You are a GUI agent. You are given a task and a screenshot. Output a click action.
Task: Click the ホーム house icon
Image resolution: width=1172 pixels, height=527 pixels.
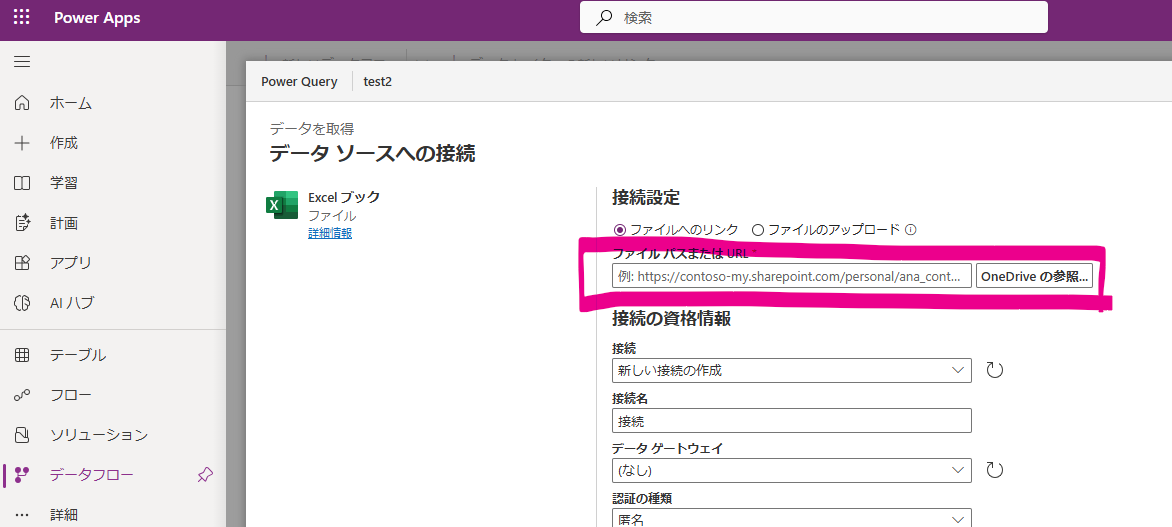click(x=22, y=103)
